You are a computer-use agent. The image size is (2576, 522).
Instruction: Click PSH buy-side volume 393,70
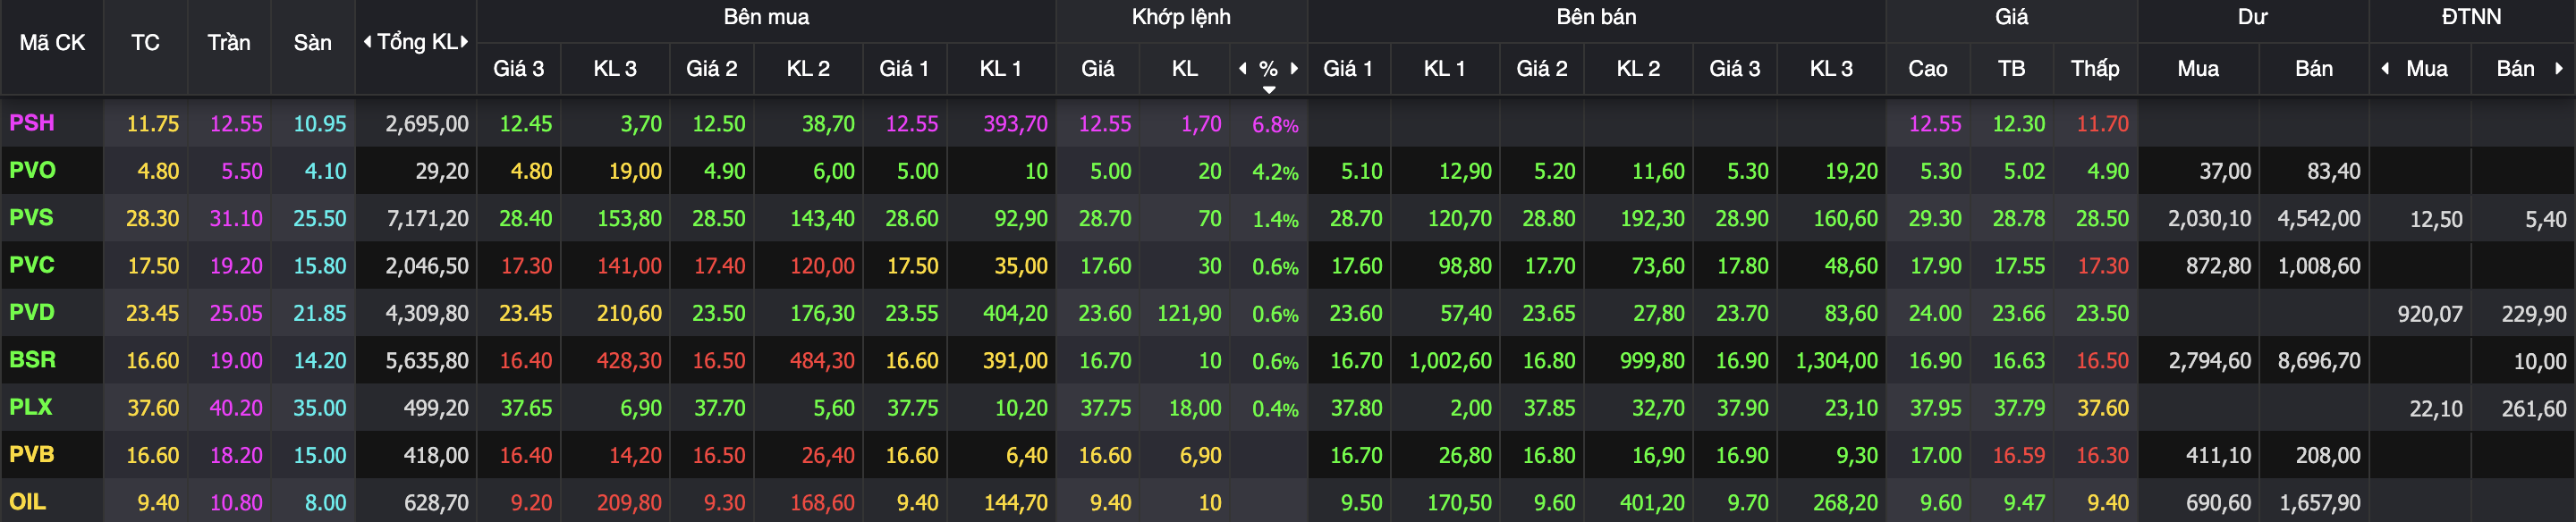click(1015, 124)
